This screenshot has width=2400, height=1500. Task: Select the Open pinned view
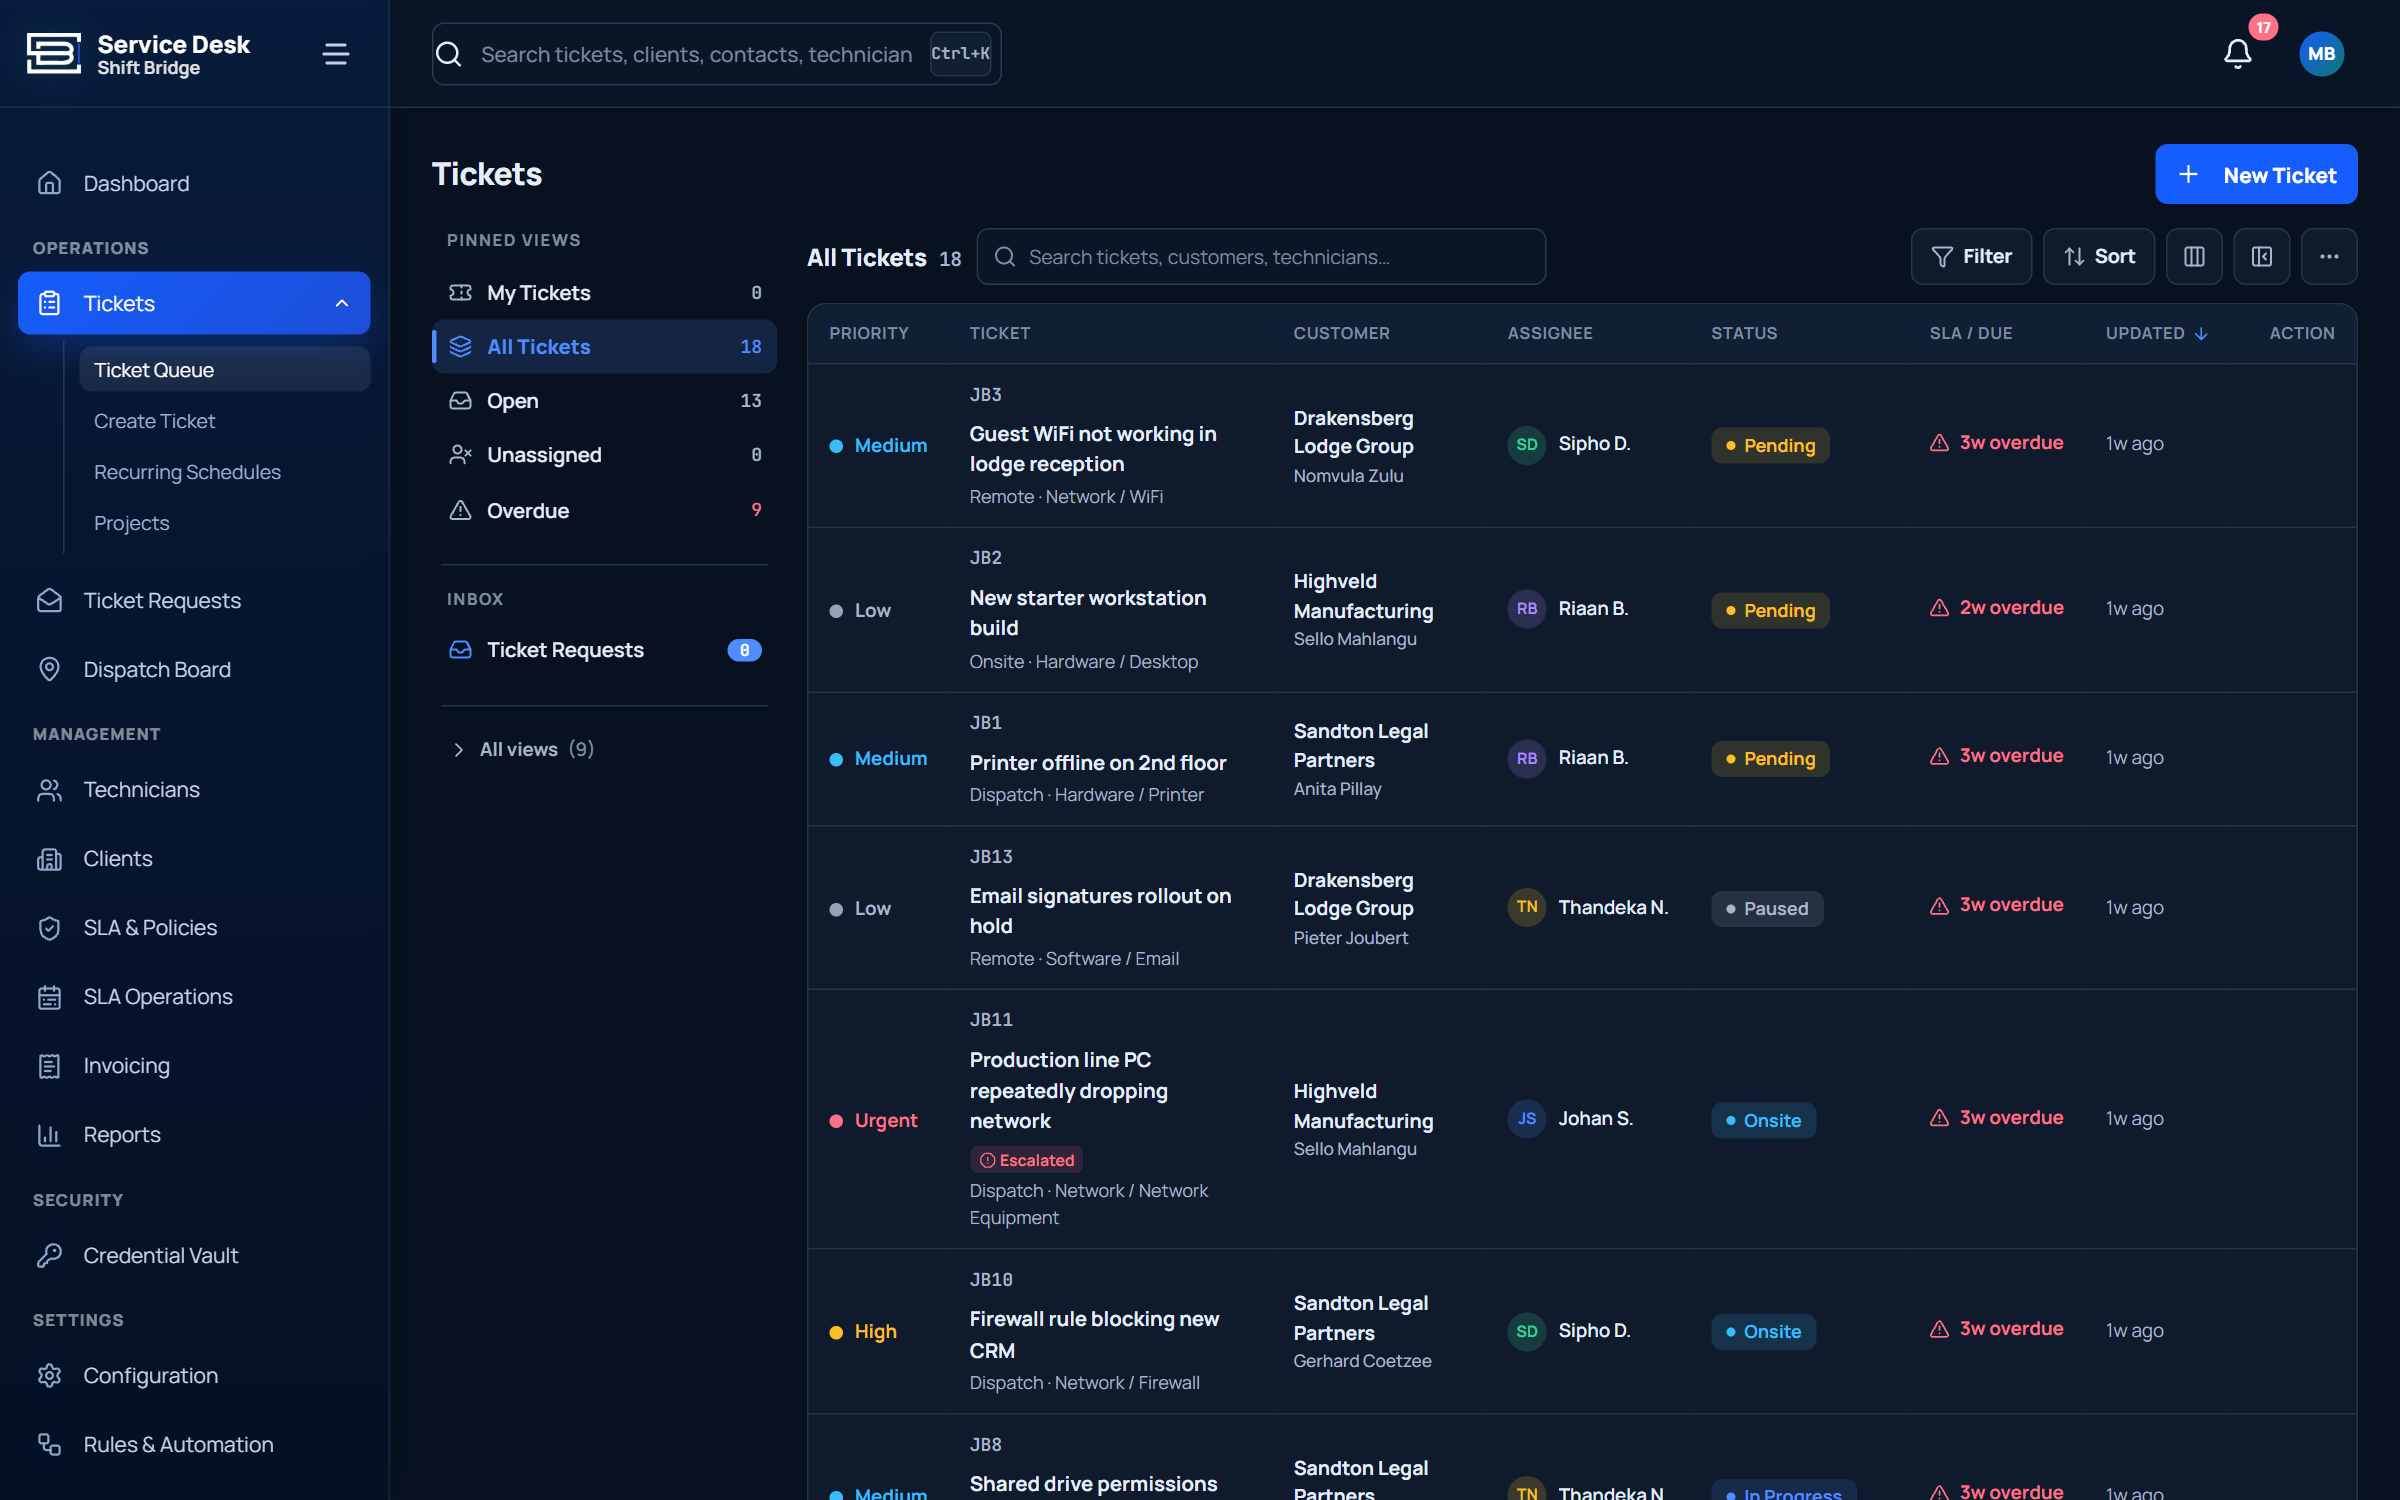point(604,401)
